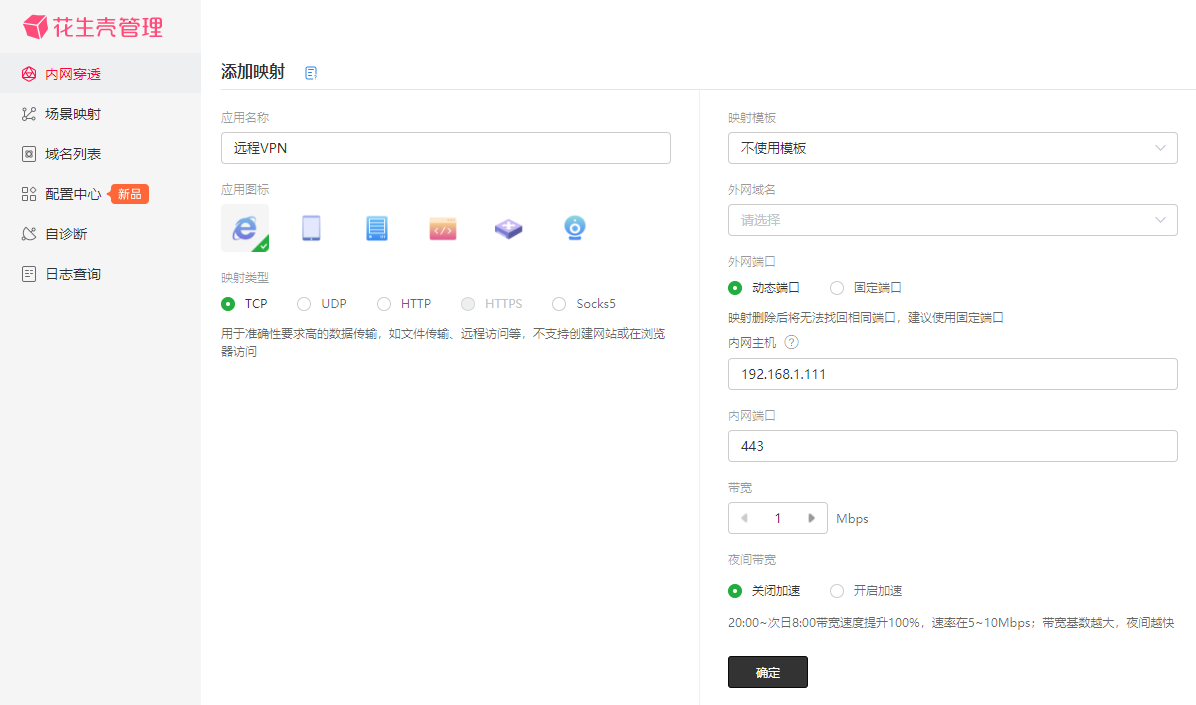Increase bandwidth with the right arrow stepper

click(x=812, y=518)
